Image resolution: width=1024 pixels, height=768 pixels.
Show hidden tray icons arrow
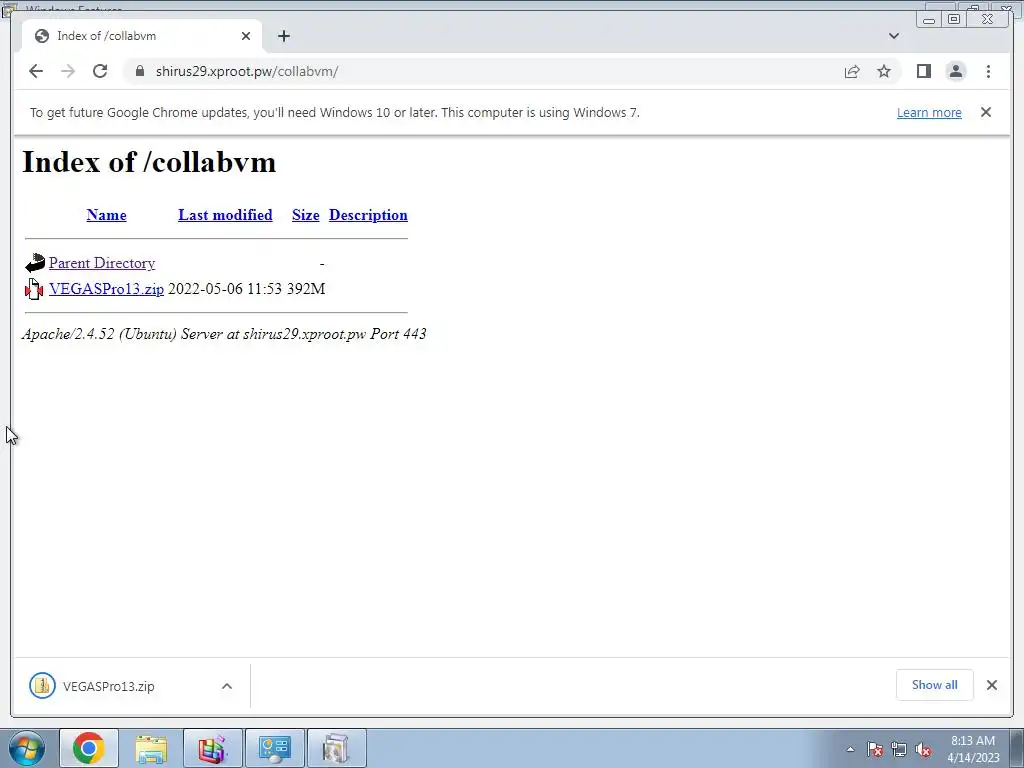click(850, 749)
